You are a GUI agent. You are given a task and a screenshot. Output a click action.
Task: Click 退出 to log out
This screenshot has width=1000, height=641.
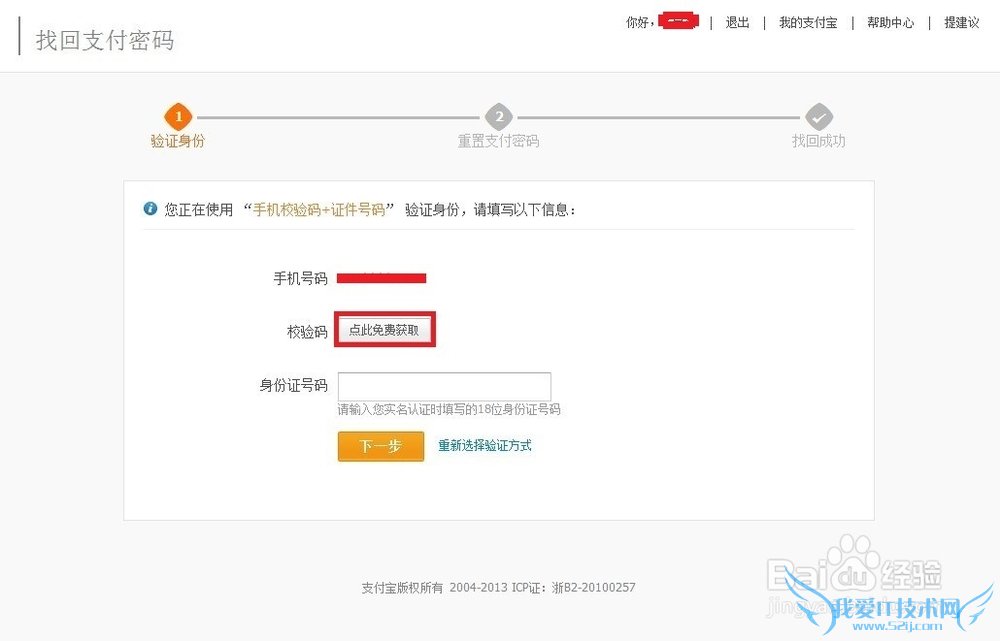pos(737,22)
